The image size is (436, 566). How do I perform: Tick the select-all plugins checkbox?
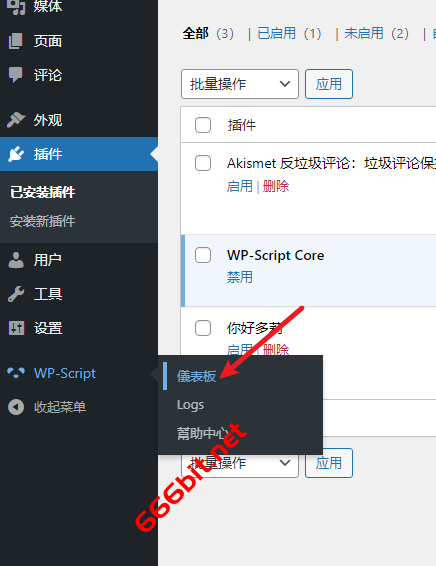coord(203,125)
